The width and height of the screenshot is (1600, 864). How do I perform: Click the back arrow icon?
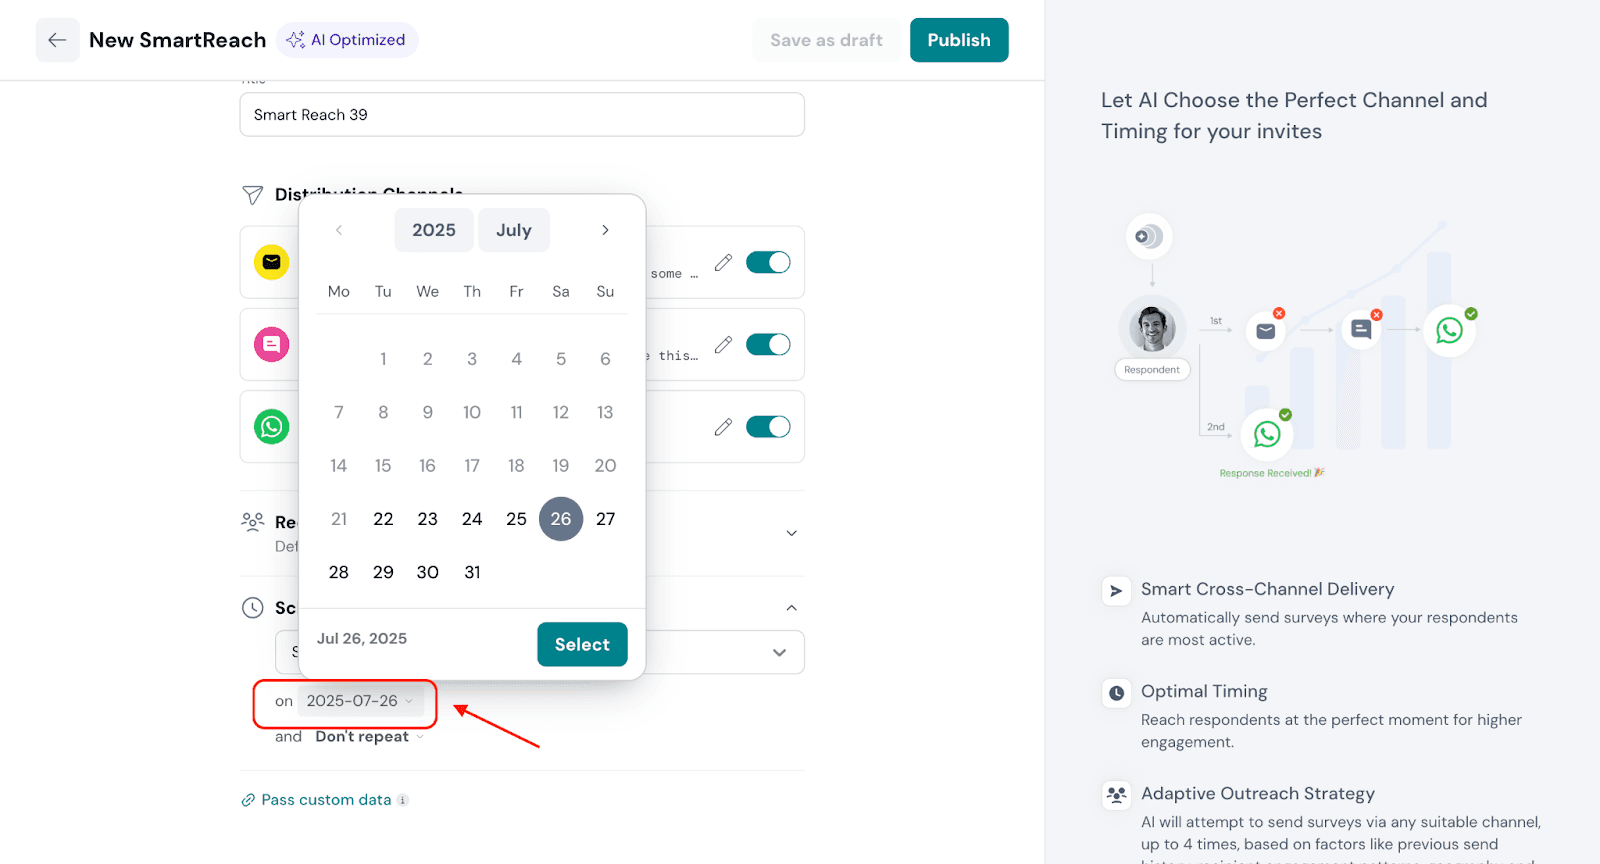pos(57,40)
